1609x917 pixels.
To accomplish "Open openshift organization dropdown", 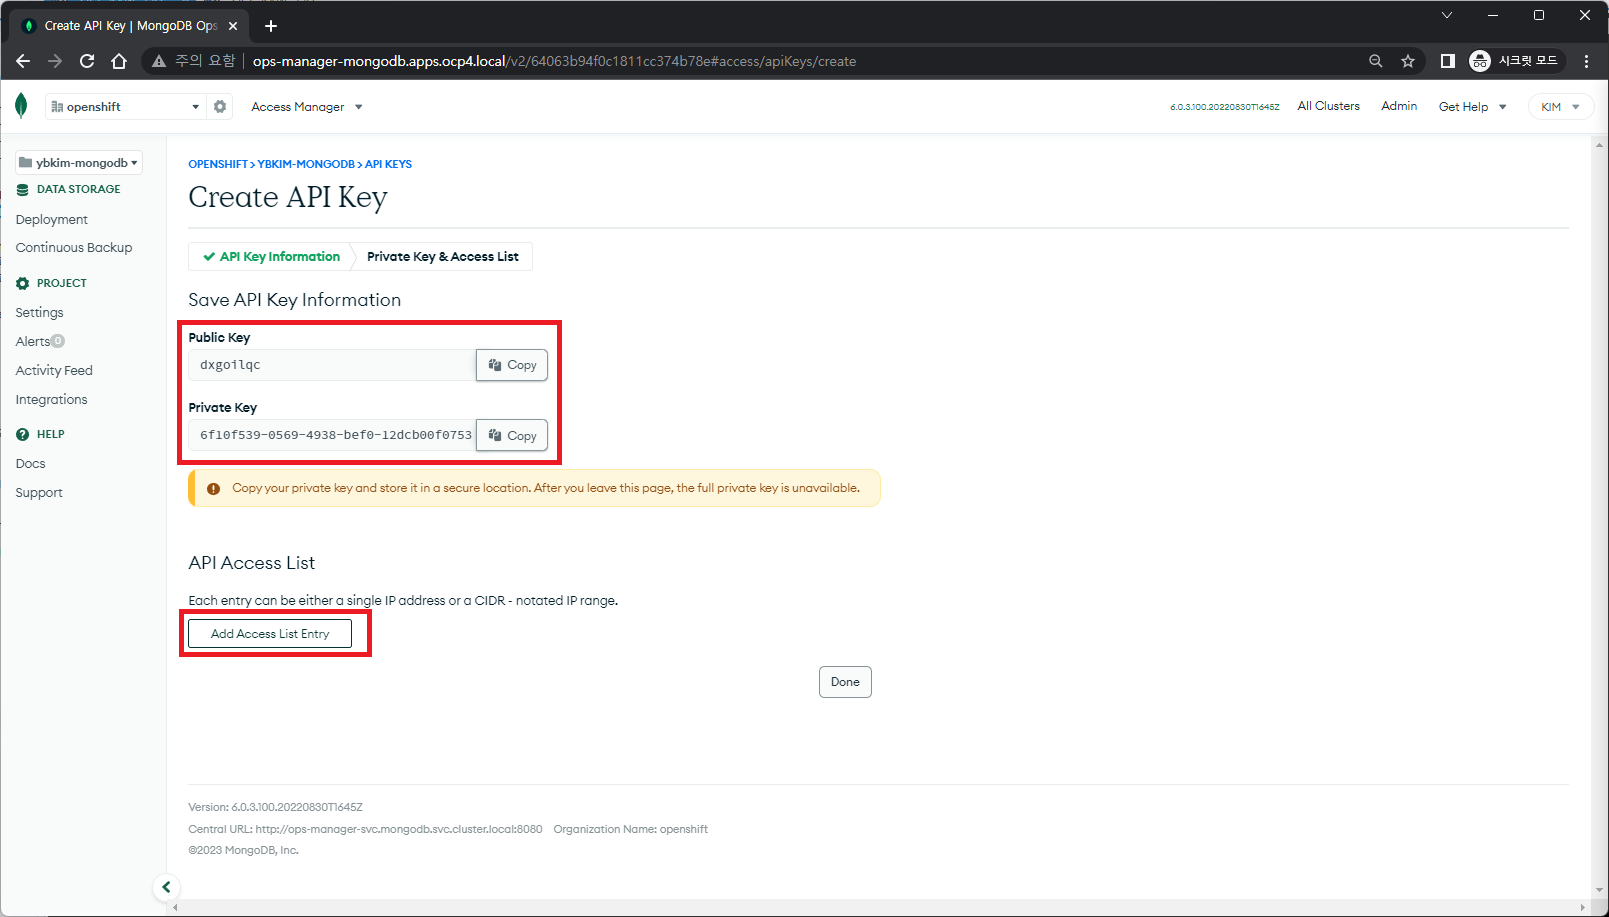I will click(125, 106).
